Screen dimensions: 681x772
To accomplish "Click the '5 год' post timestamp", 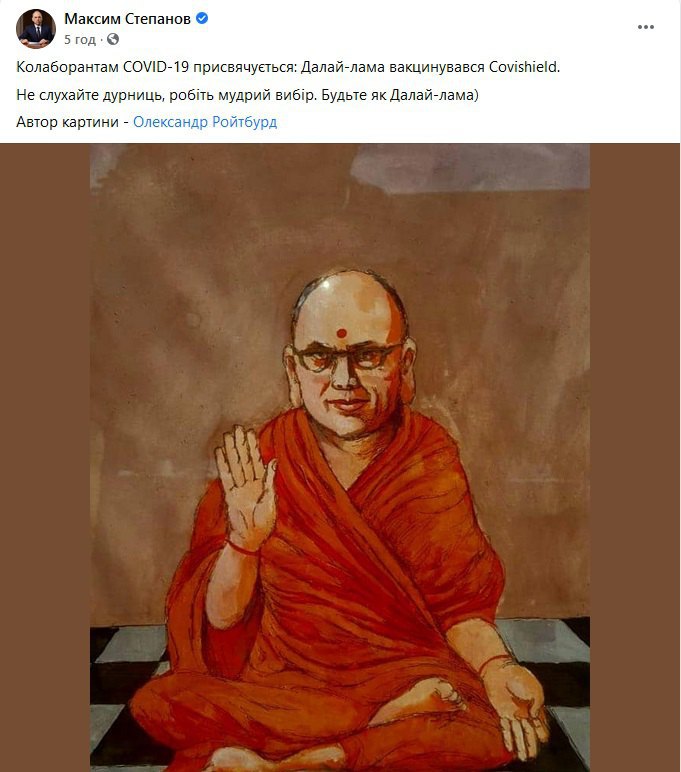I will pyautogui.click(x=80, y=39).
